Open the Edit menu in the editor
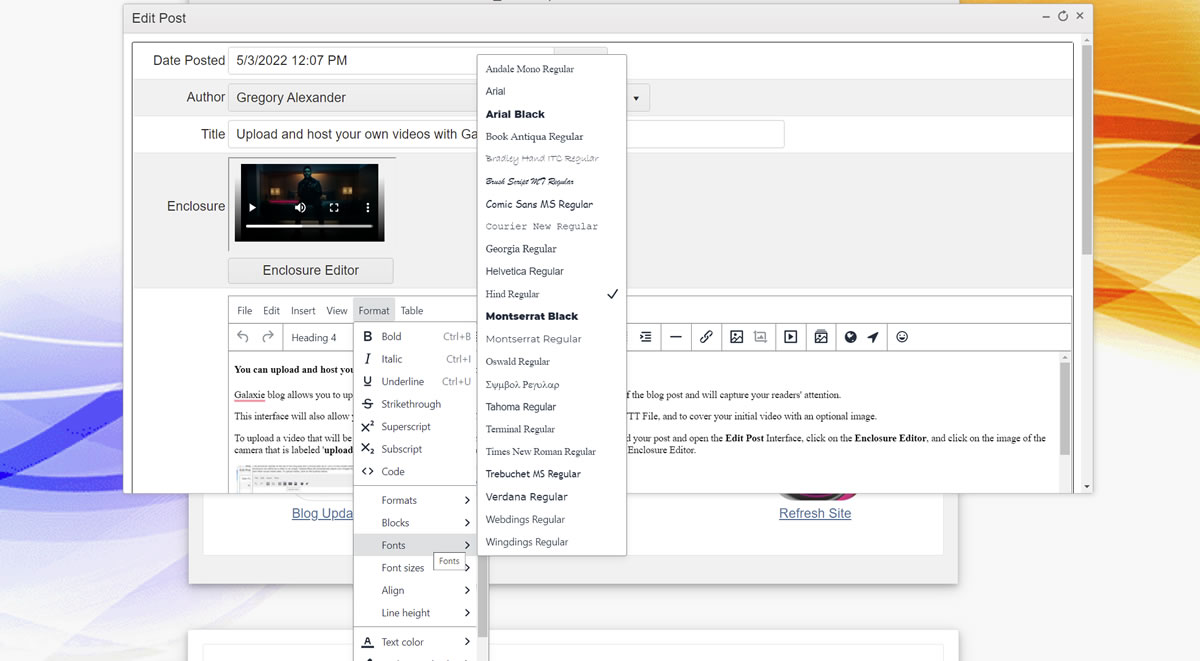1200x661 pixels. click(x=271, y=311)
